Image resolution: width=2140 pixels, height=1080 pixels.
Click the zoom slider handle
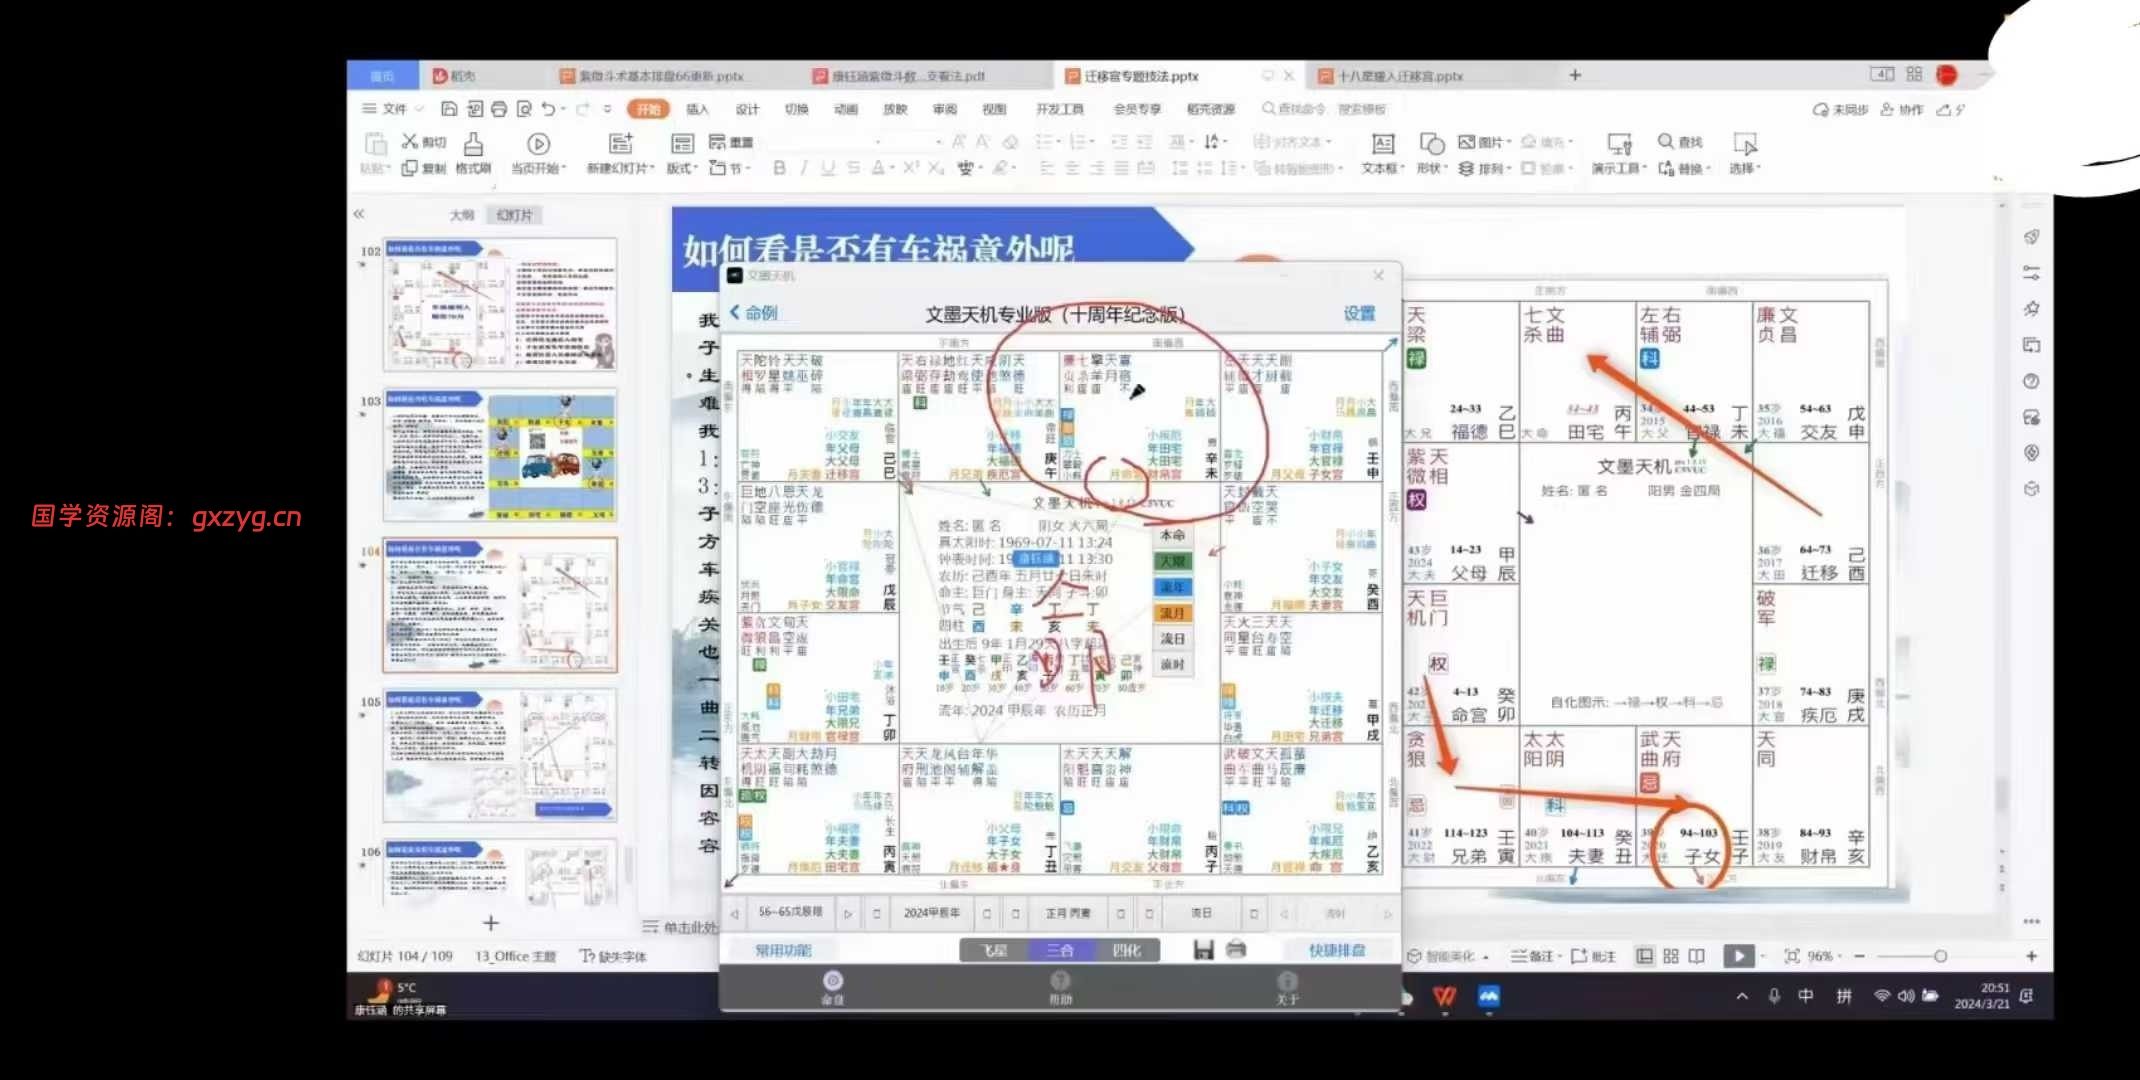pos(1940,956)
